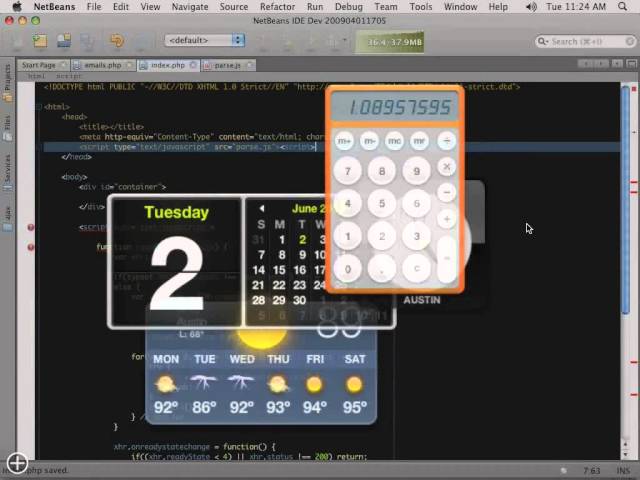Open the Refactor menu

[277, 7]
